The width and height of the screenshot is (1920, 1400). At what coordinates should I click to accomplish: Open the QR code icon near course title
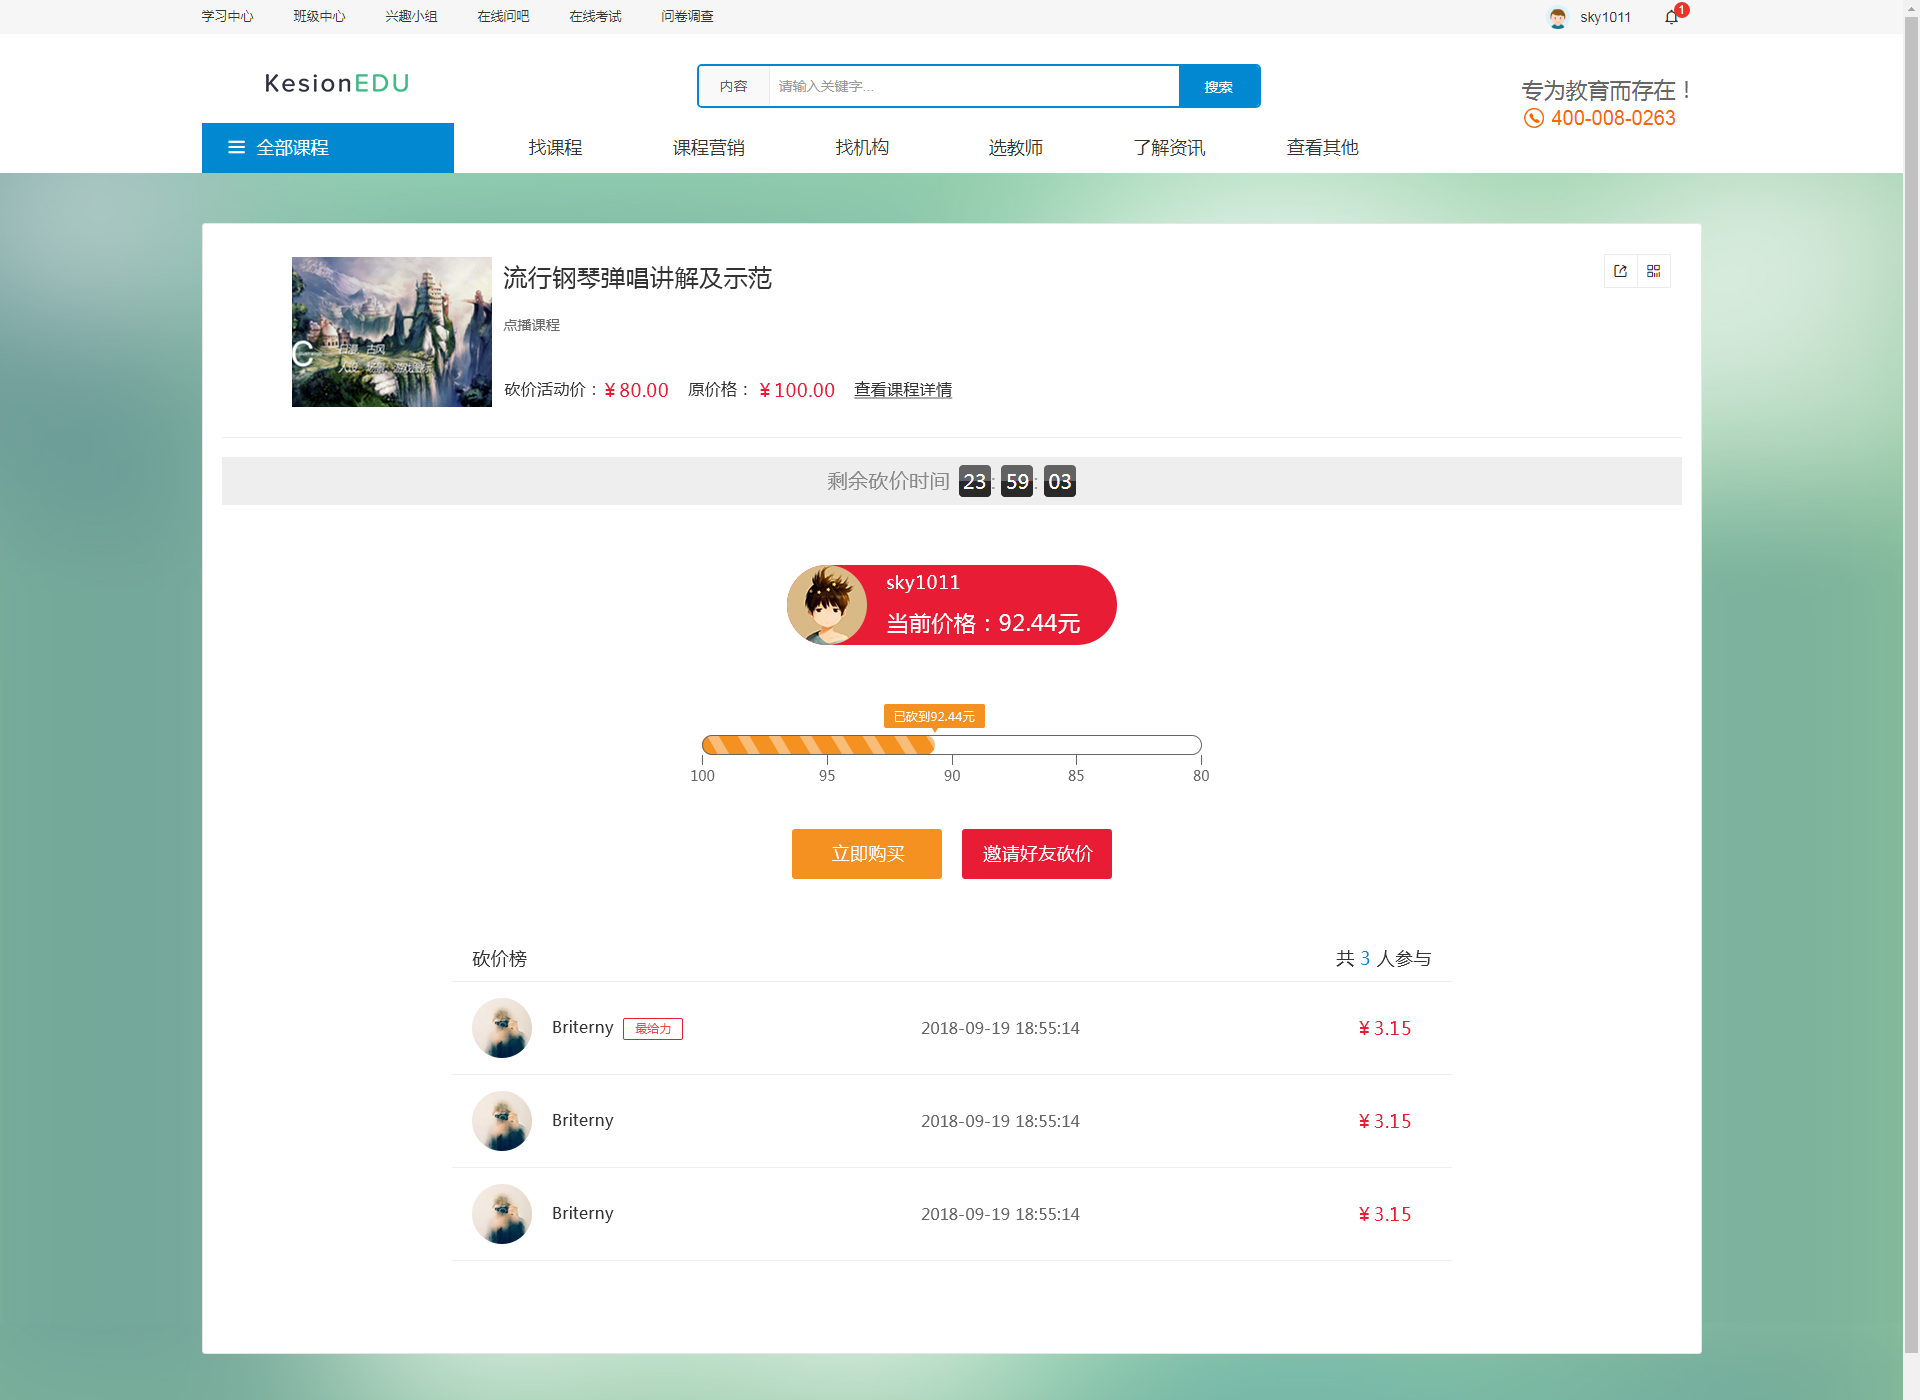coord(1654,271)
